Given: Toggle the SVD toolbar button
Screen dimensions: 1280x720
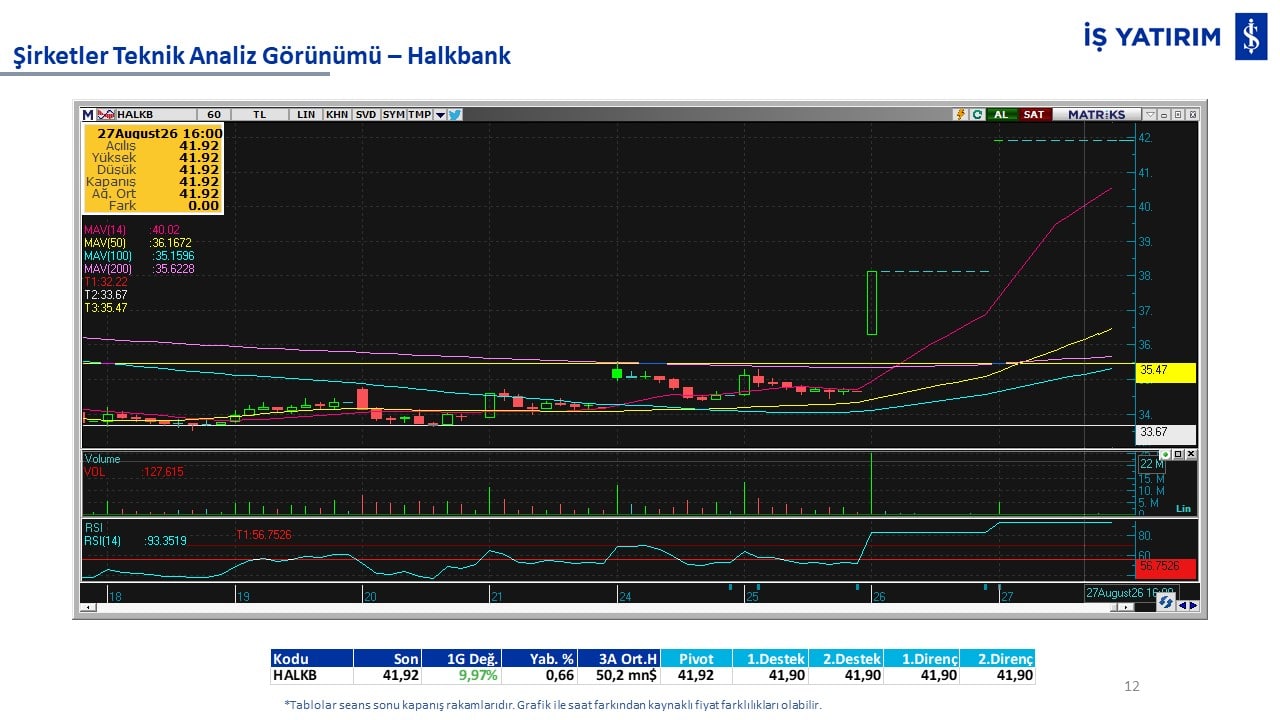Looking at the screenshot, I should point(366,114).
